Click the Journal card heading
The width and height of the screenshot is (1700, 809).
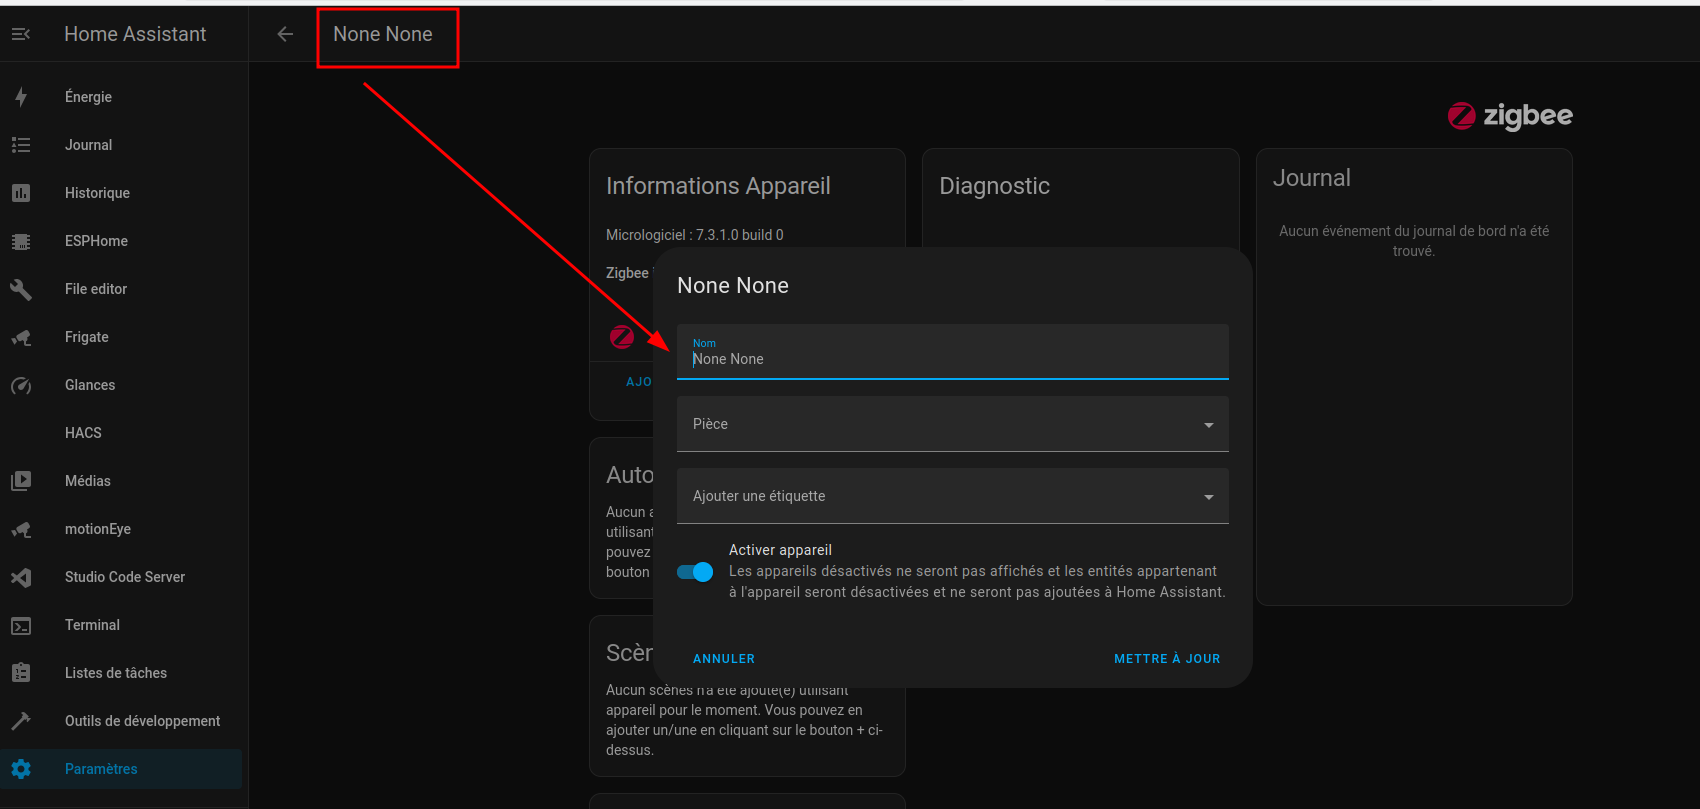pos(1312,178)
